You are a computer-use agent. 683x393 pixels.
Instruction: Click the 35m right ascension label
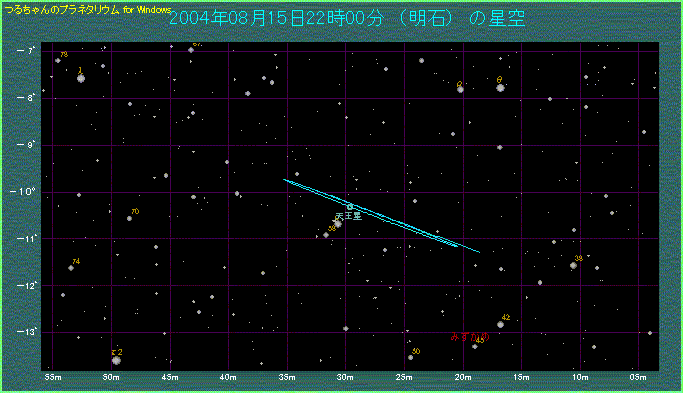pos(287,377)
